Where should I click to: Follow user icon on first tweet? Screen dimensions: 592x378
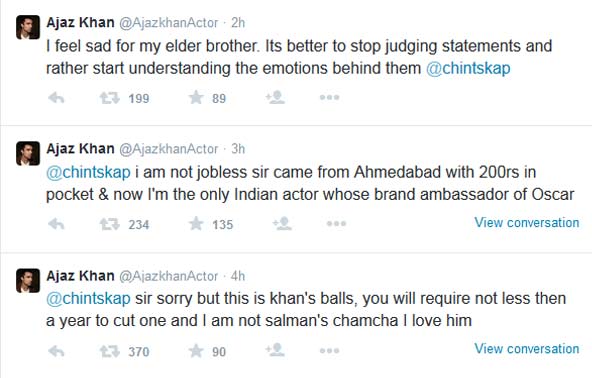pos(275,97)
